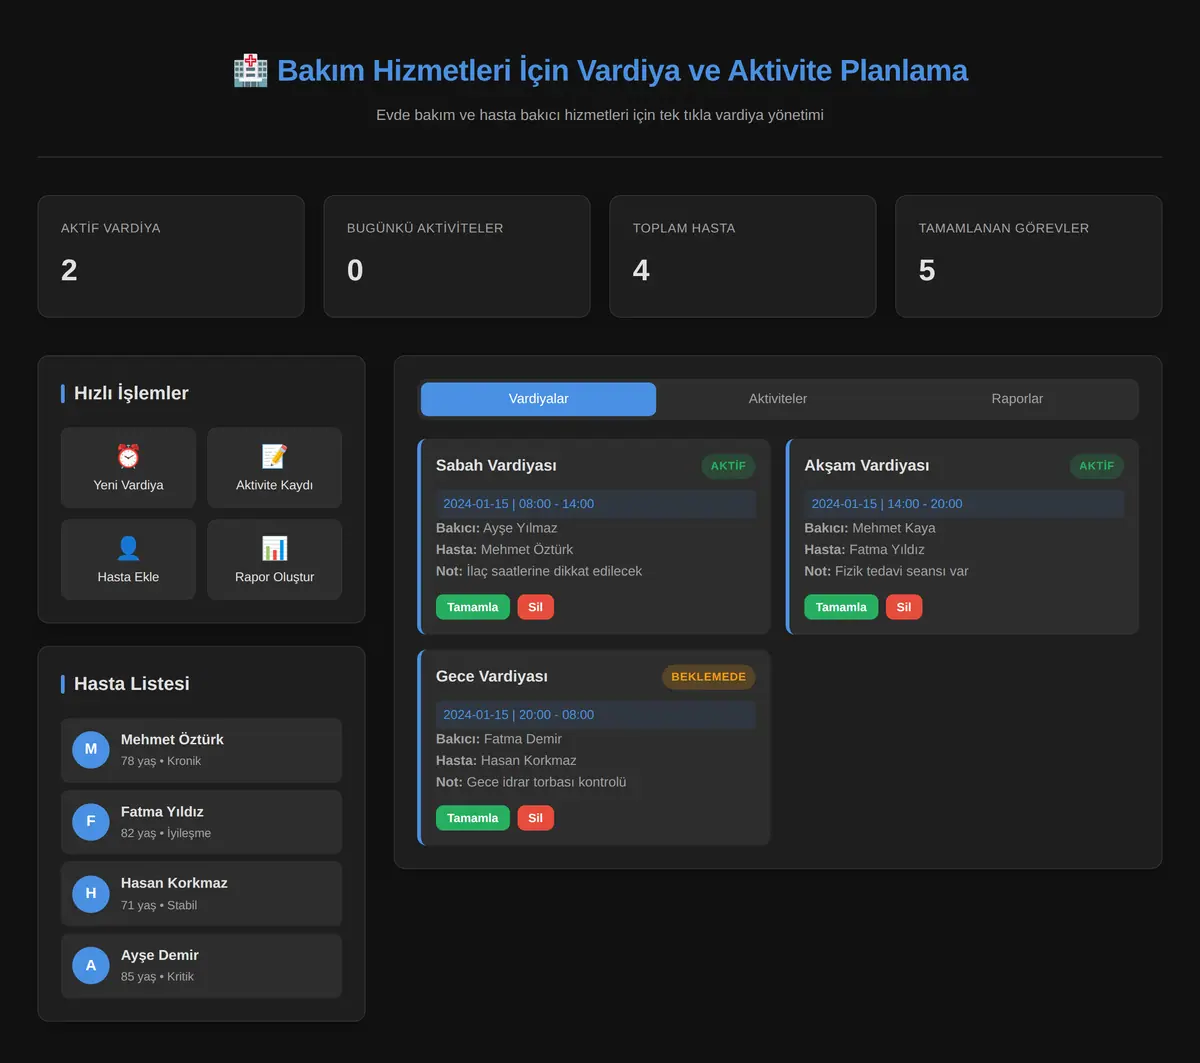Open the Raporlar tab
The width and height of the screenshot is (1200, 1063).
[1017, 399]
